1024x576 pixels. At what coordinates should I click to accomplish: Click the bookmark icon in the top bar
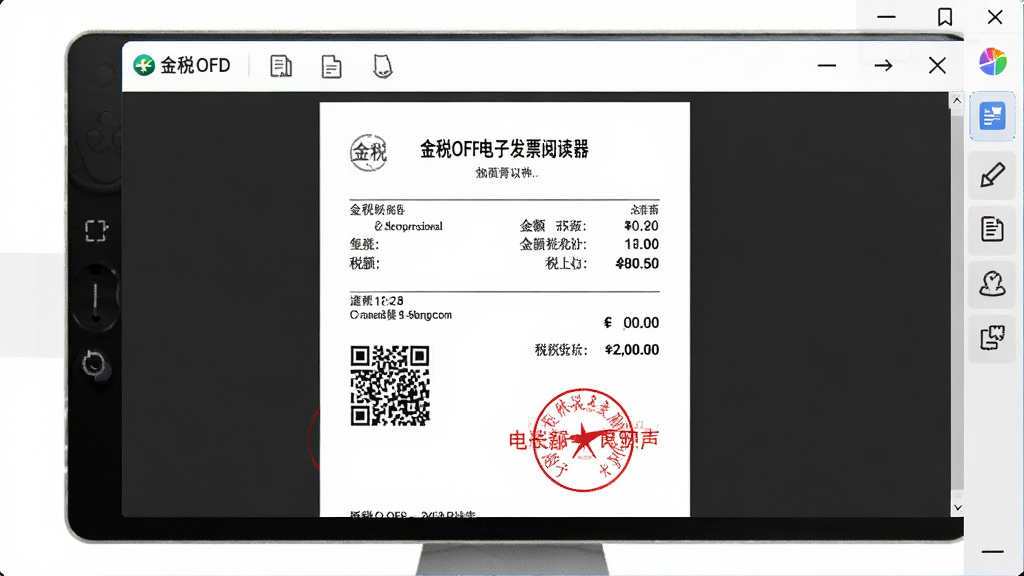[944, 17]
